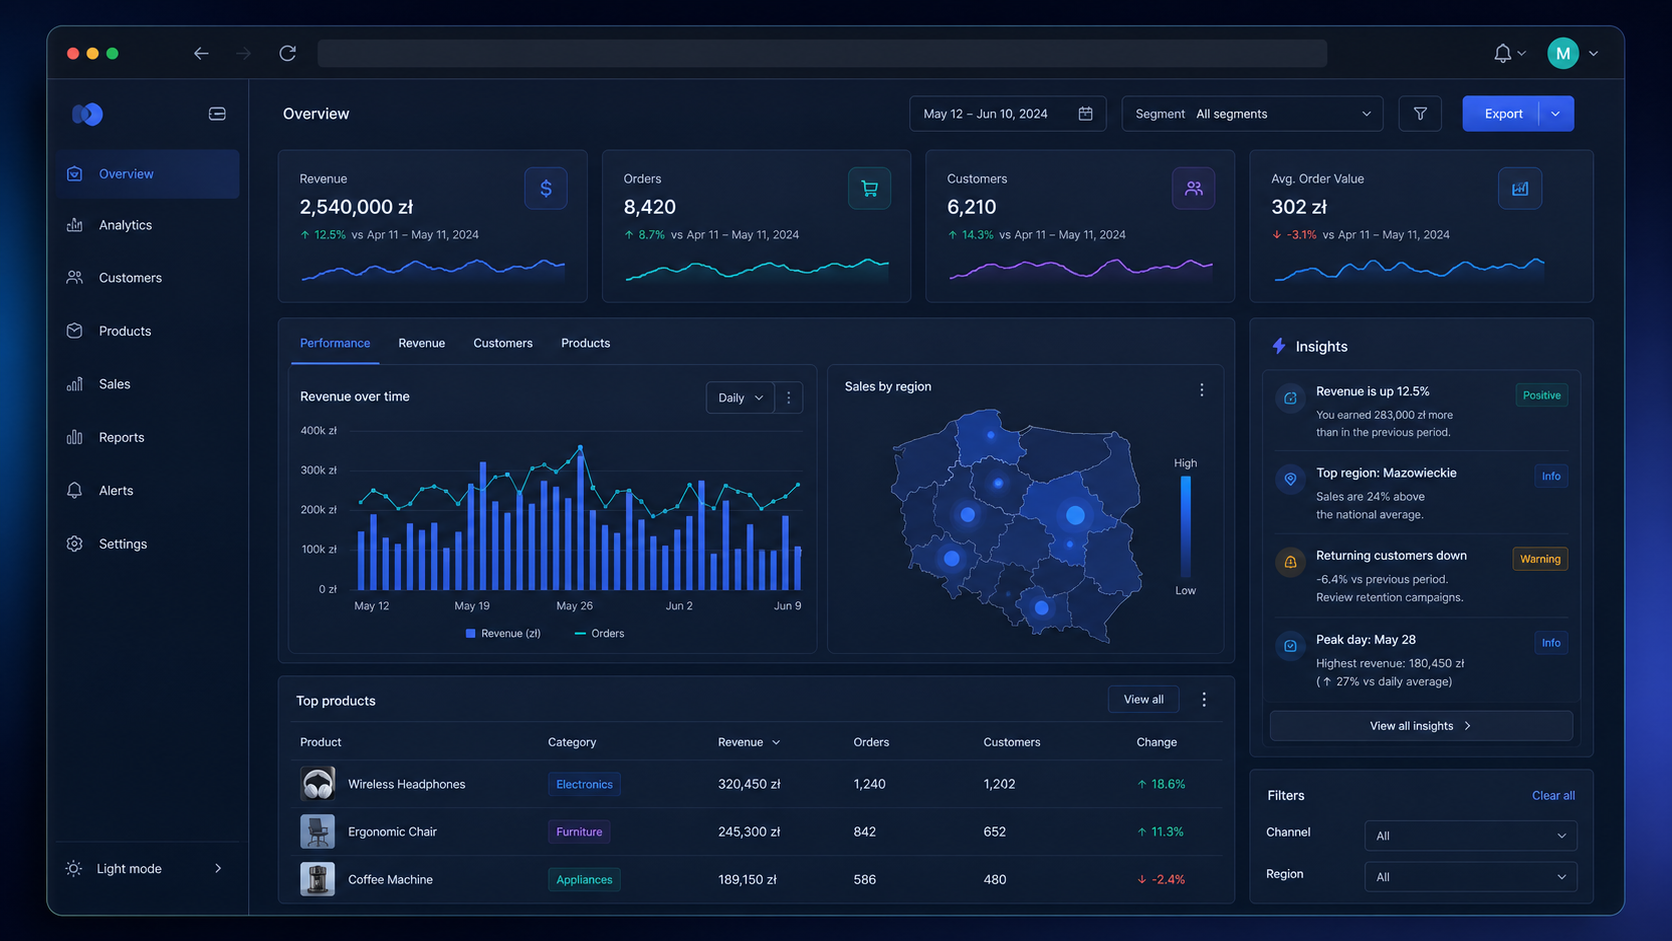Click View all insights
The image size is (1672, 941).
tap(1421, 726)
